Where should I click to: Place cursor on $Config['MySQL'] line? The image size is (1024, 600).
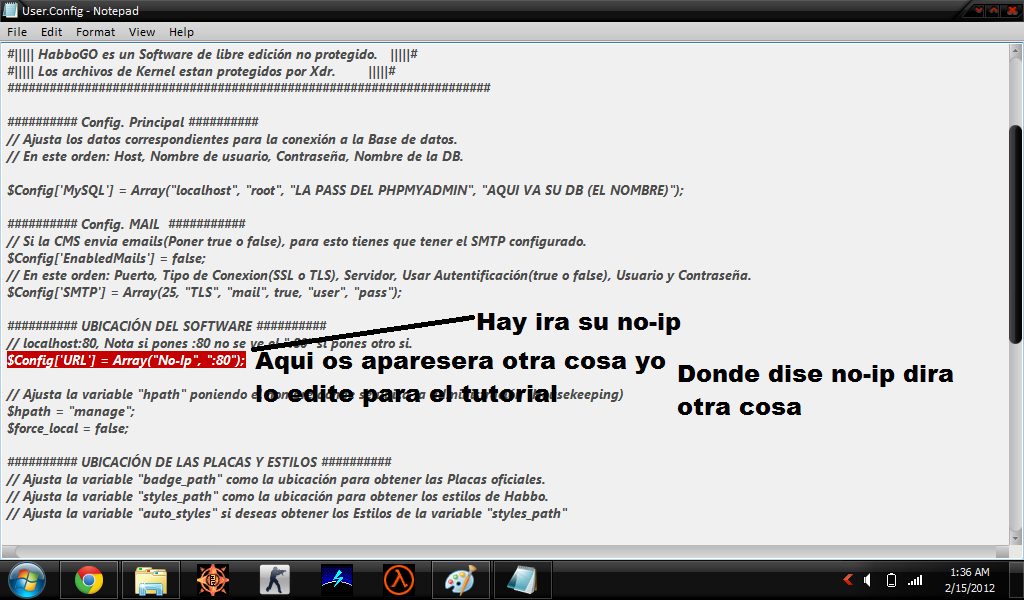[345, 190]
